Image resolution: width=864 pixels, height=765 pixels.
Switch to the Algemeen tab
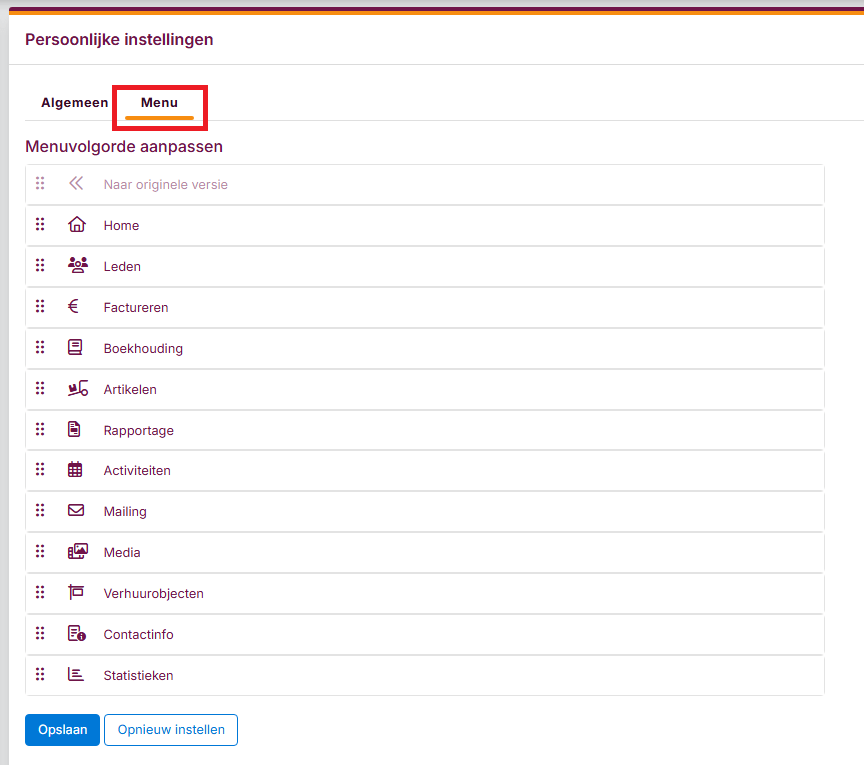74,103
